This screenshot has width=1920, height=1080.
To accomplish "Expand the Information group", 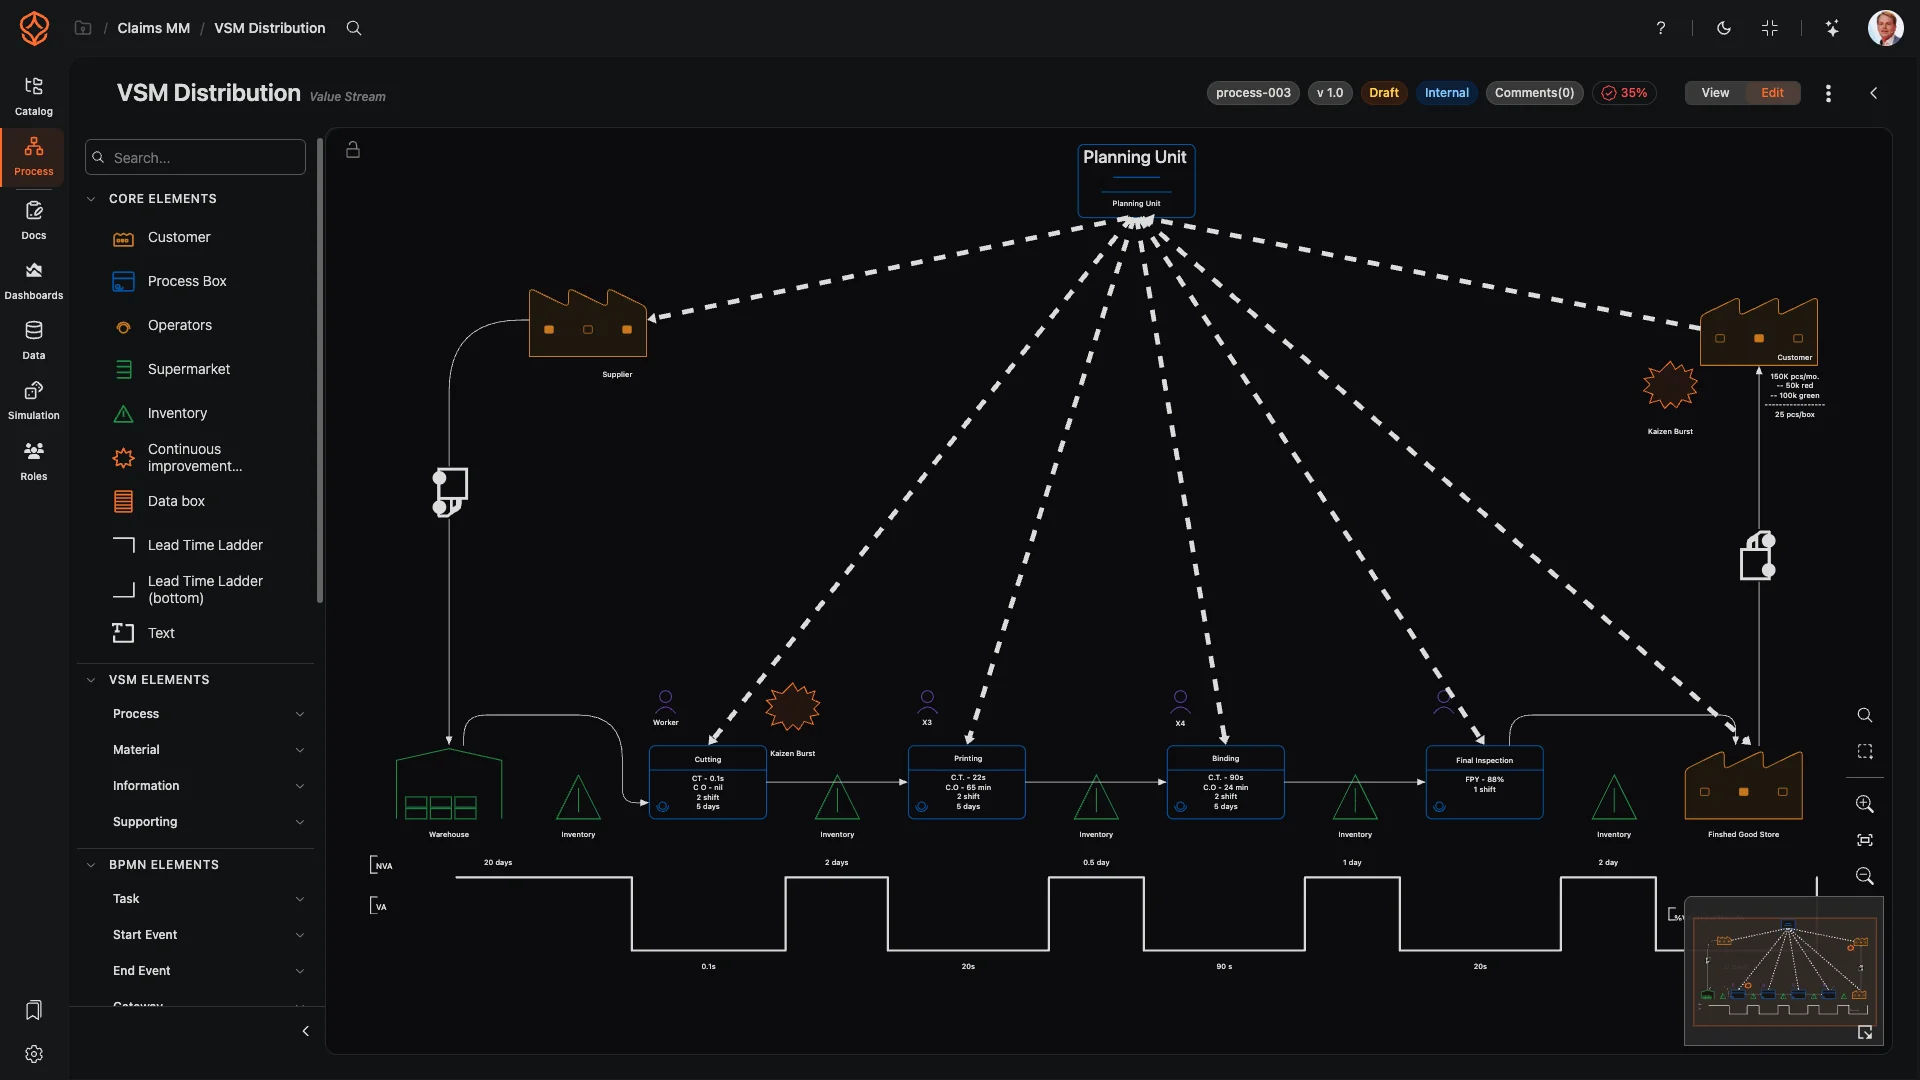I will 208,786.
